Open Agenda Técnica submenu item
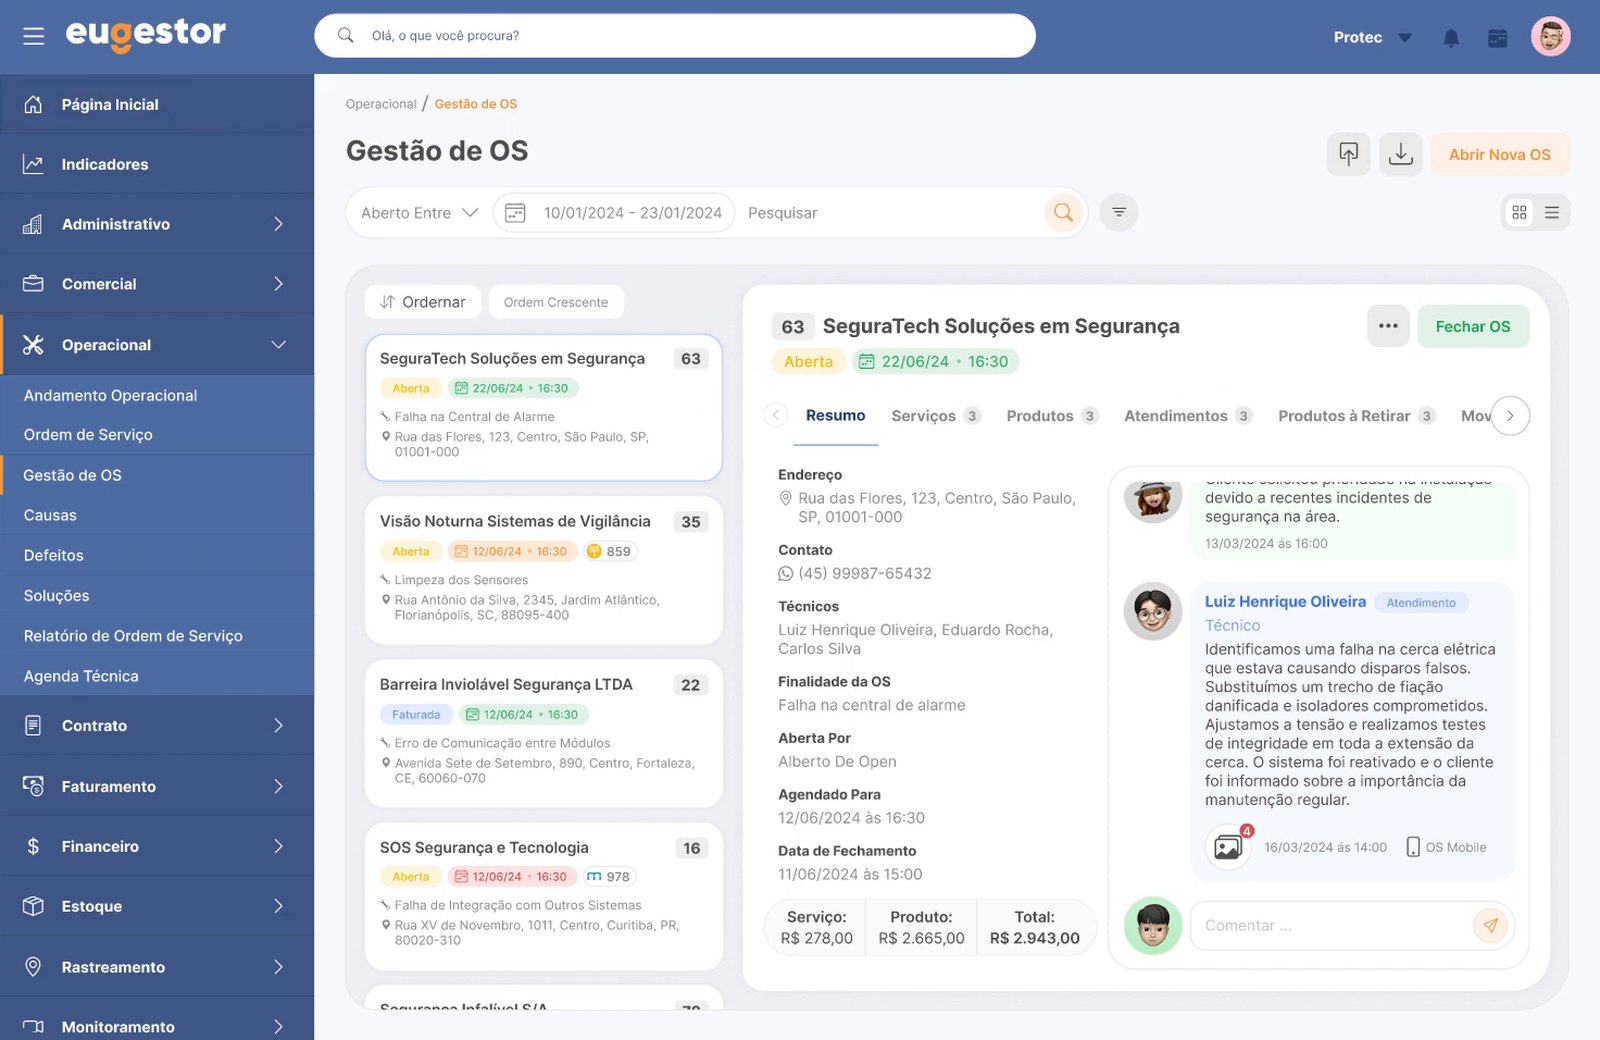Image resolution: width=1600 pixels, height=1040 pixels. pos(157,676)
